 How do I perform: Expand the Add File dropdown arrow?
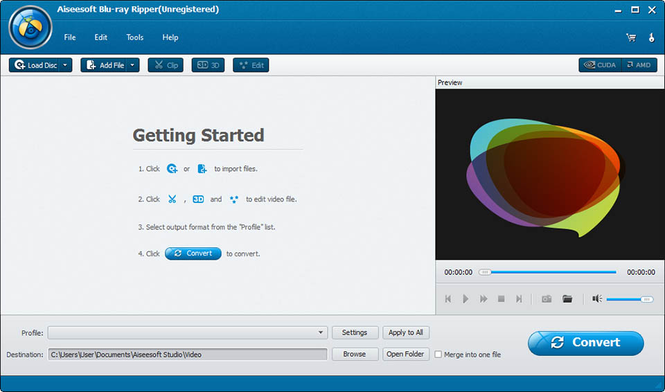[133, 65]
